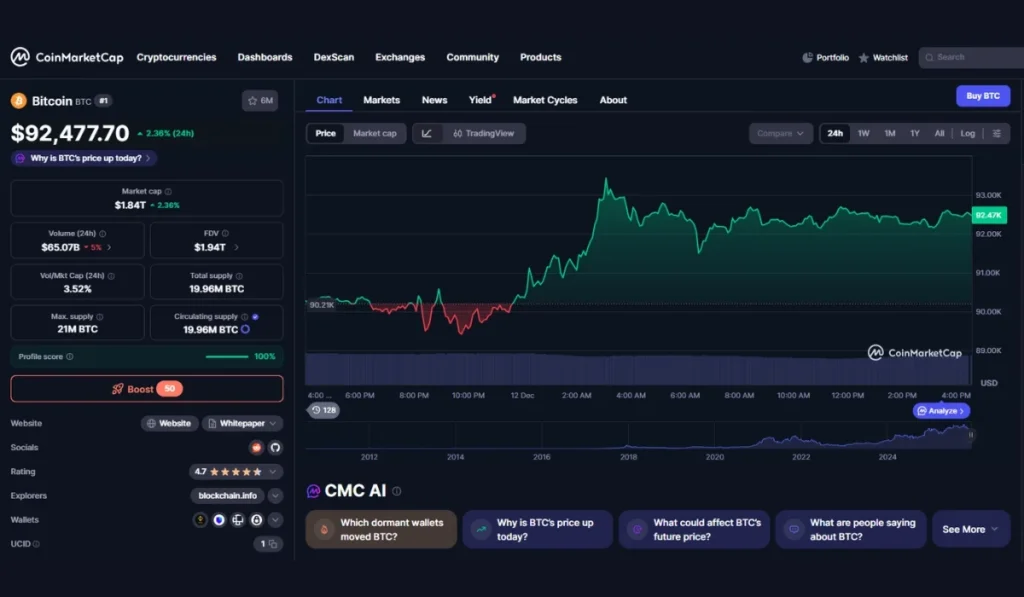Open chart settings icon right of Log
The image size is (1024, 597).
coord(996,132)
